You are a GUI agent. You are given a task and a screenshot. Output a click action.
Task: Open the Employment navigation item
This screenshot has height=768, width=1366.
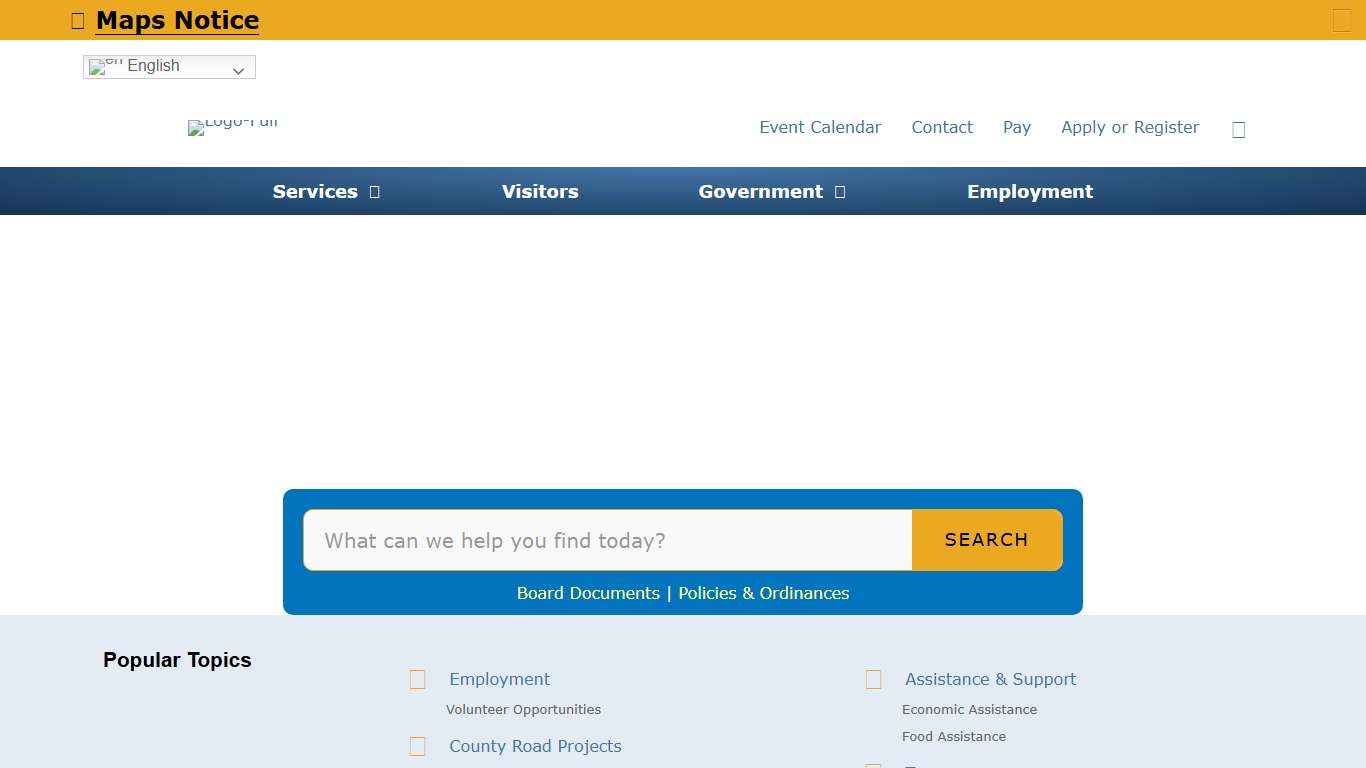[1029, 192]
